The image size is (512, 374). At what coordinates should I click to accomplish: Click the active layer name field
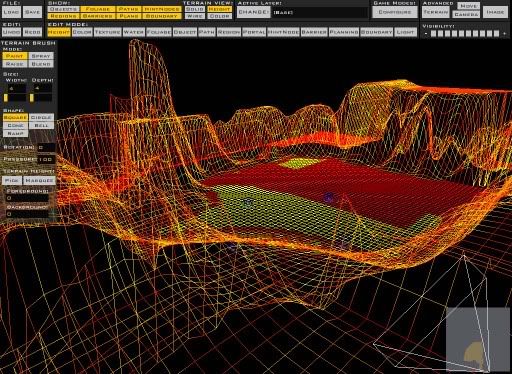pyautogui.click(x=319, y=13)
